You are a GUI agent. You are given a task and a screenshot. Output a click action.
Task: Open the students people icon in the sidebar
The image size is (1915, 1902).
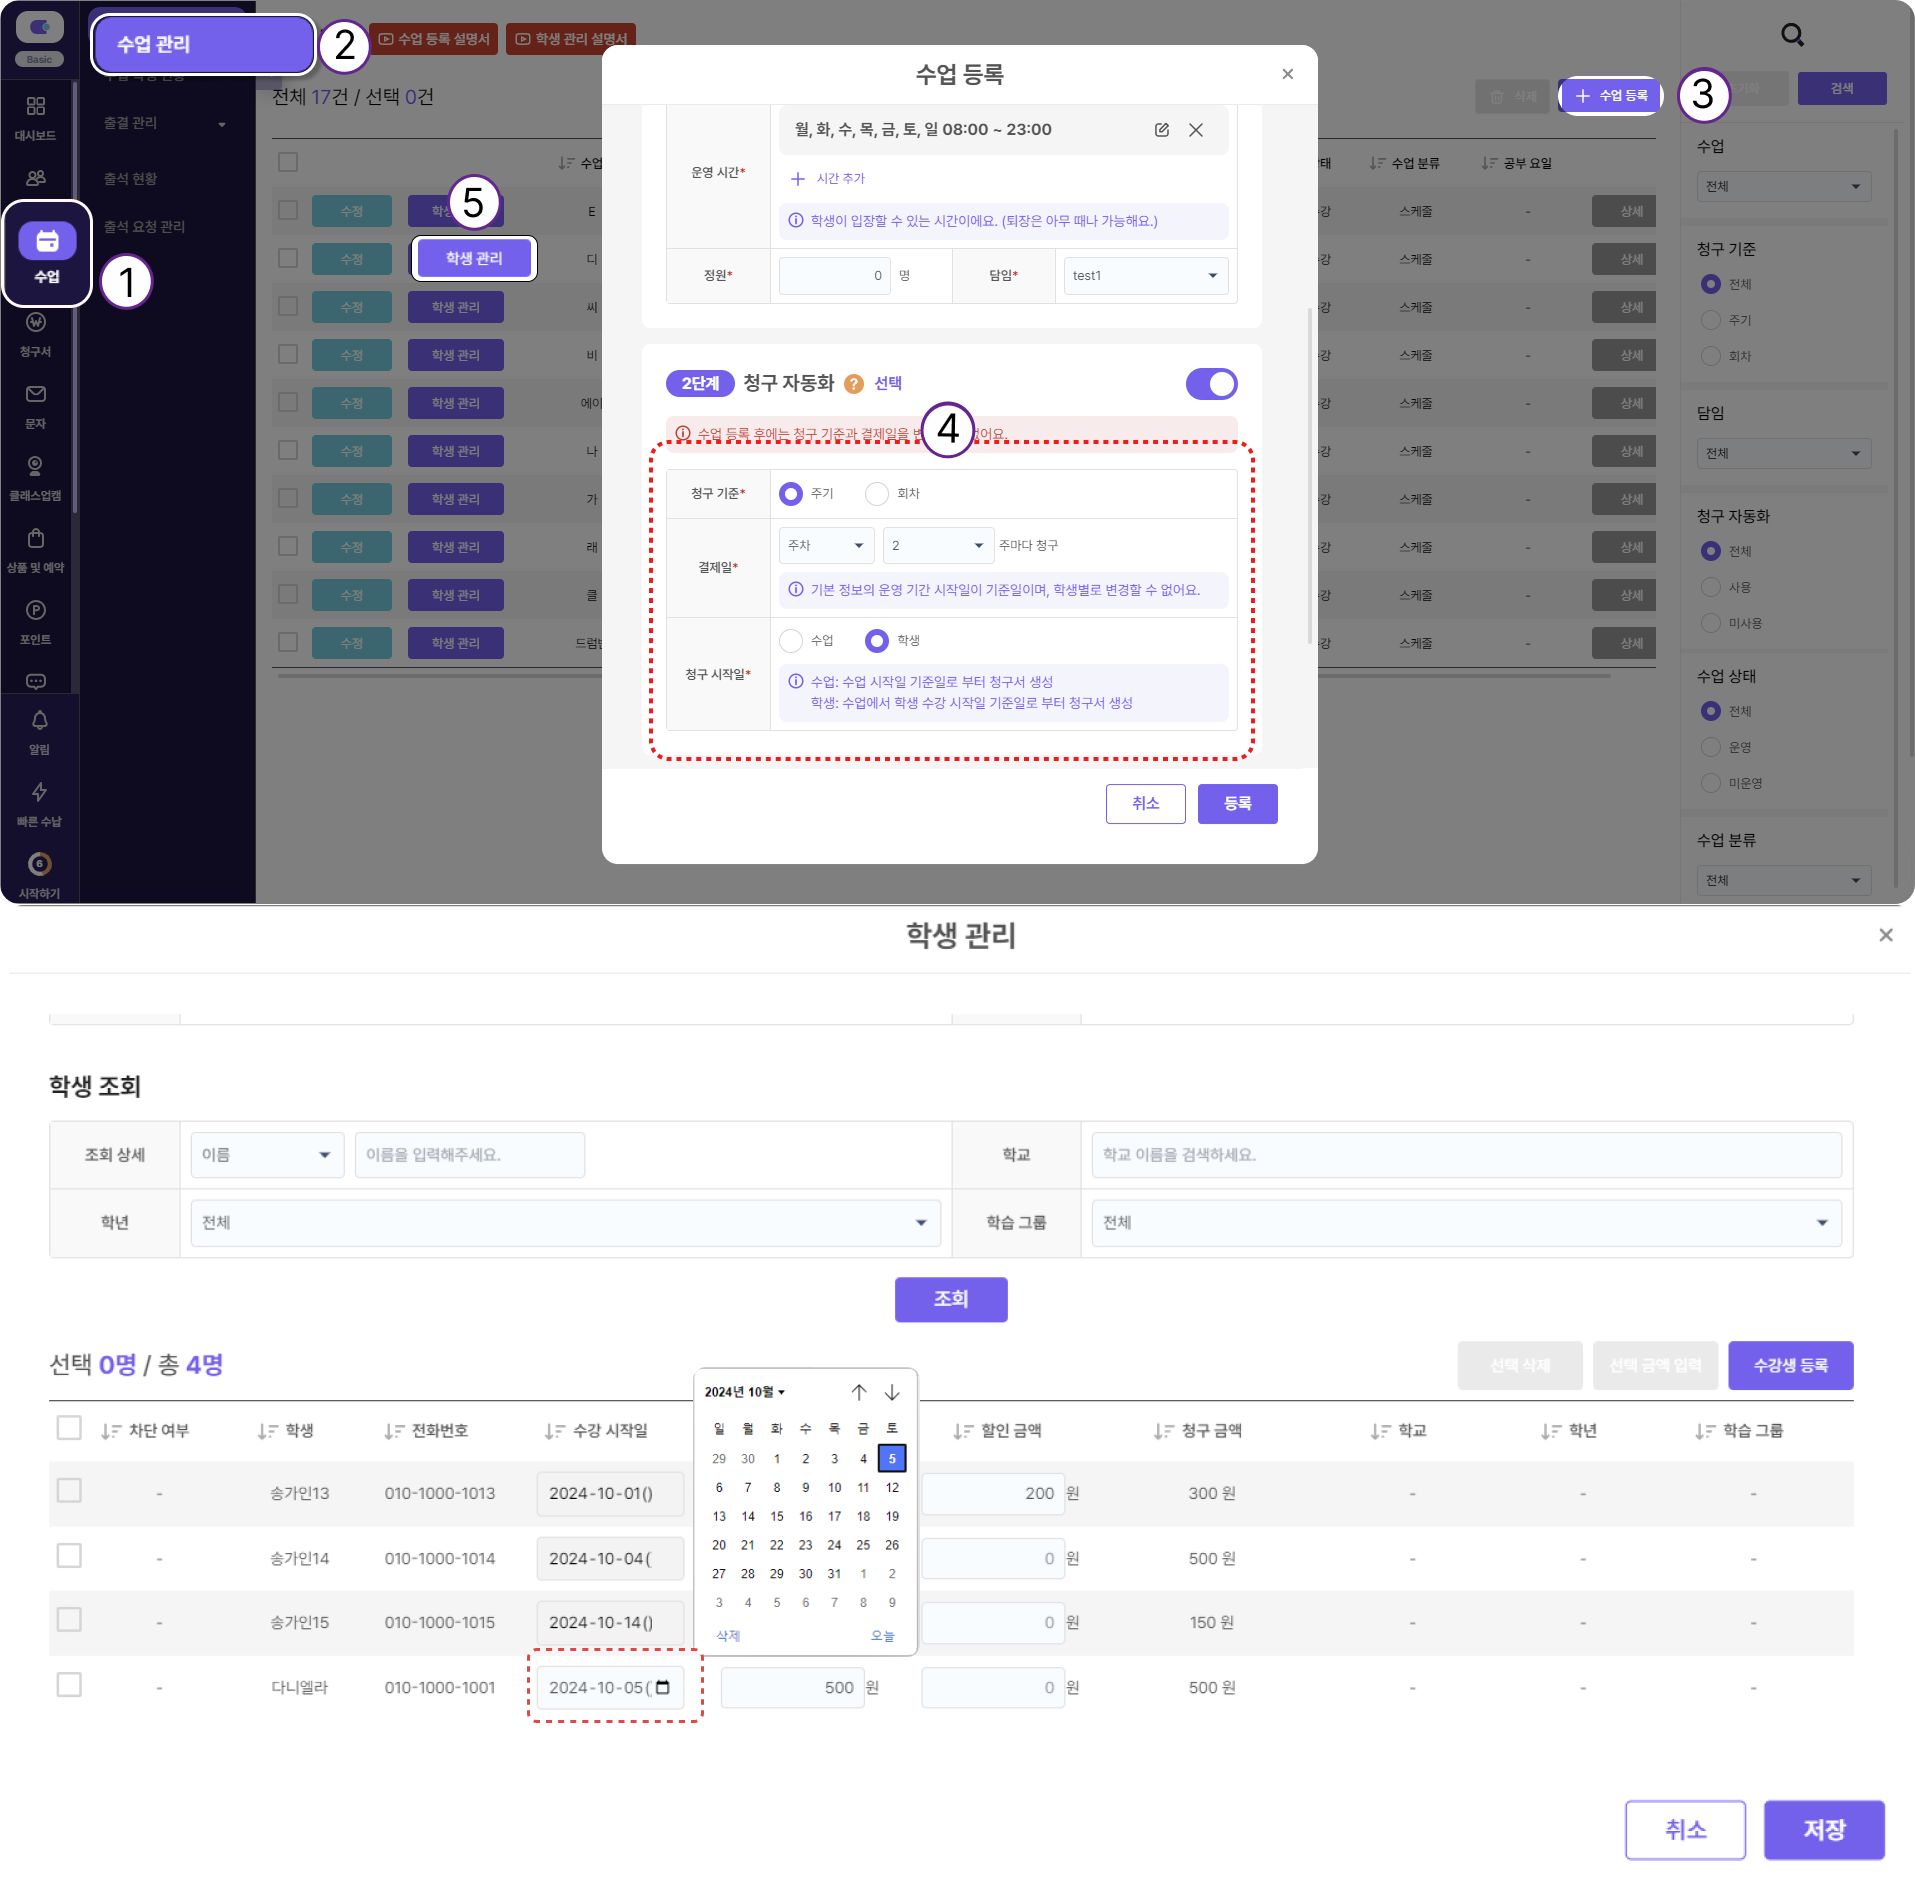pos(36,178)
